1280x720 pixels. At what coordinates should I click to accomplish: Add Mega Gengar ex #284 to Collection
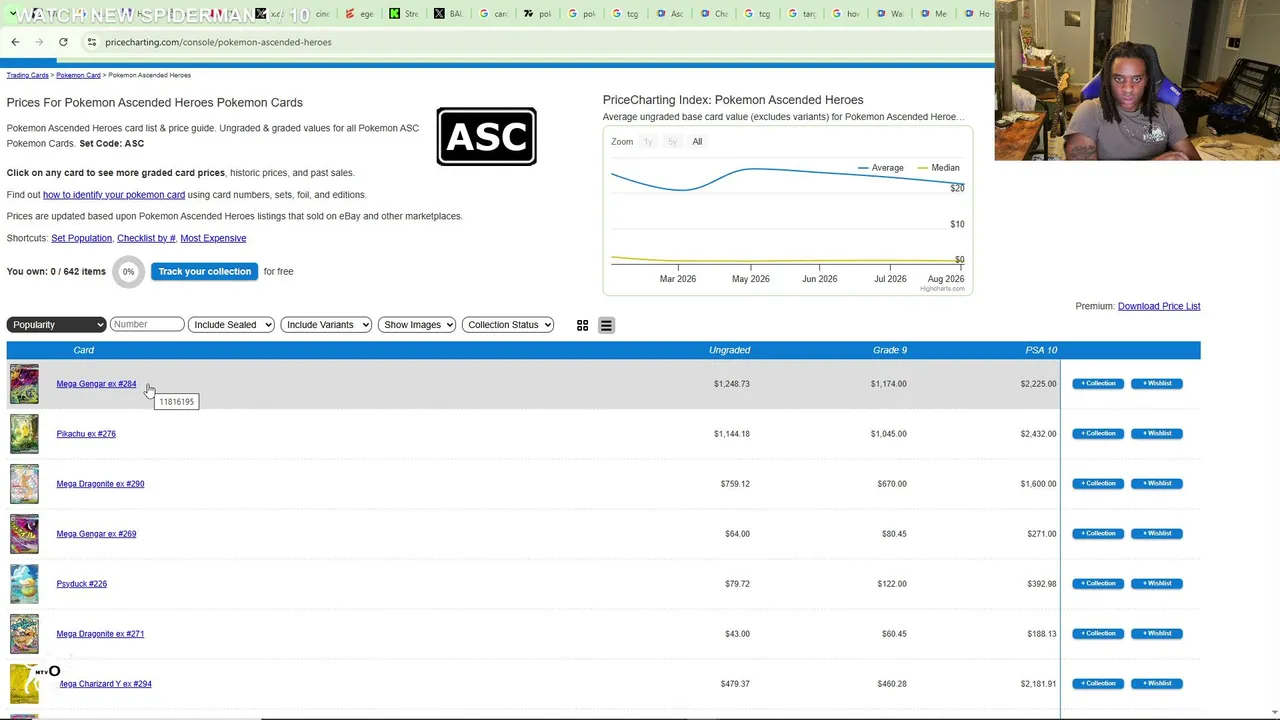pyautogui.click(x=1098, y=383)
